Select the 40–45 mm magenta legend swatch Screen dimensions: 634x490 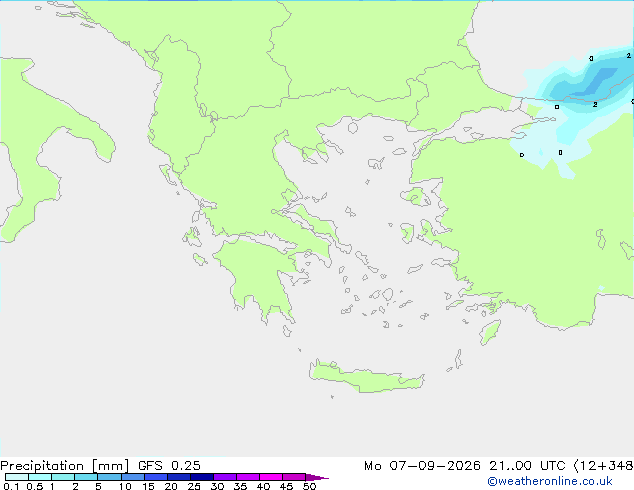coord(271,477)
